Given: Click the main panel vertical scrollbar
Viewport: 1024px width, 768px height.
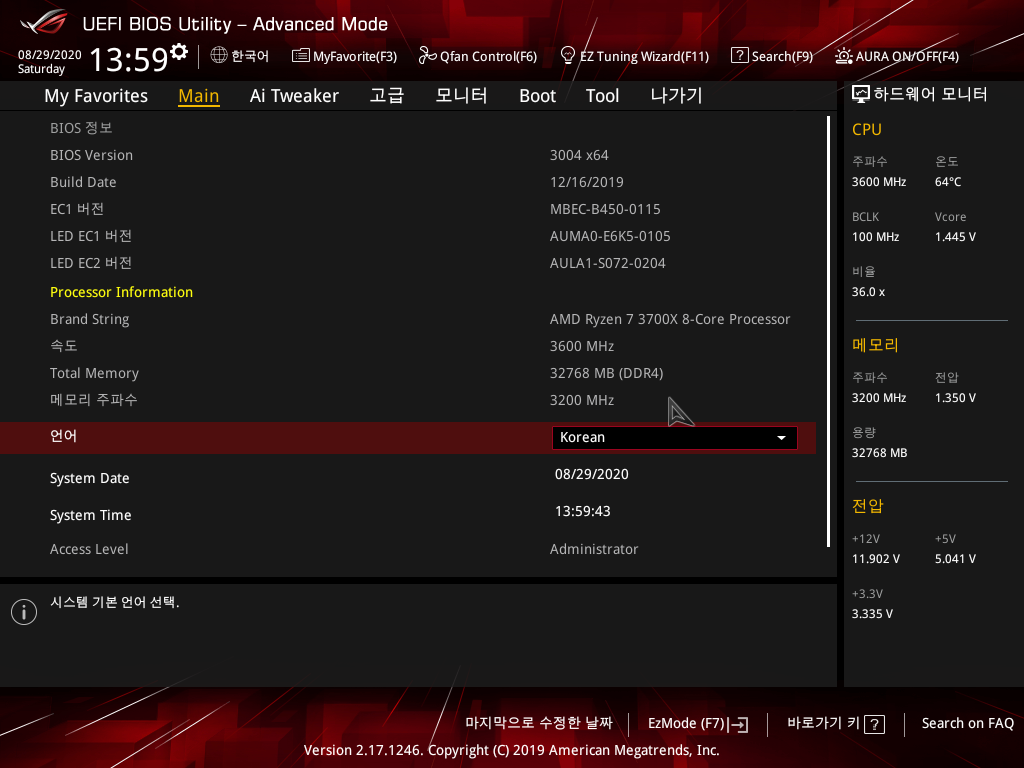Looking at the screenshot, I should [x=828, y=332].
